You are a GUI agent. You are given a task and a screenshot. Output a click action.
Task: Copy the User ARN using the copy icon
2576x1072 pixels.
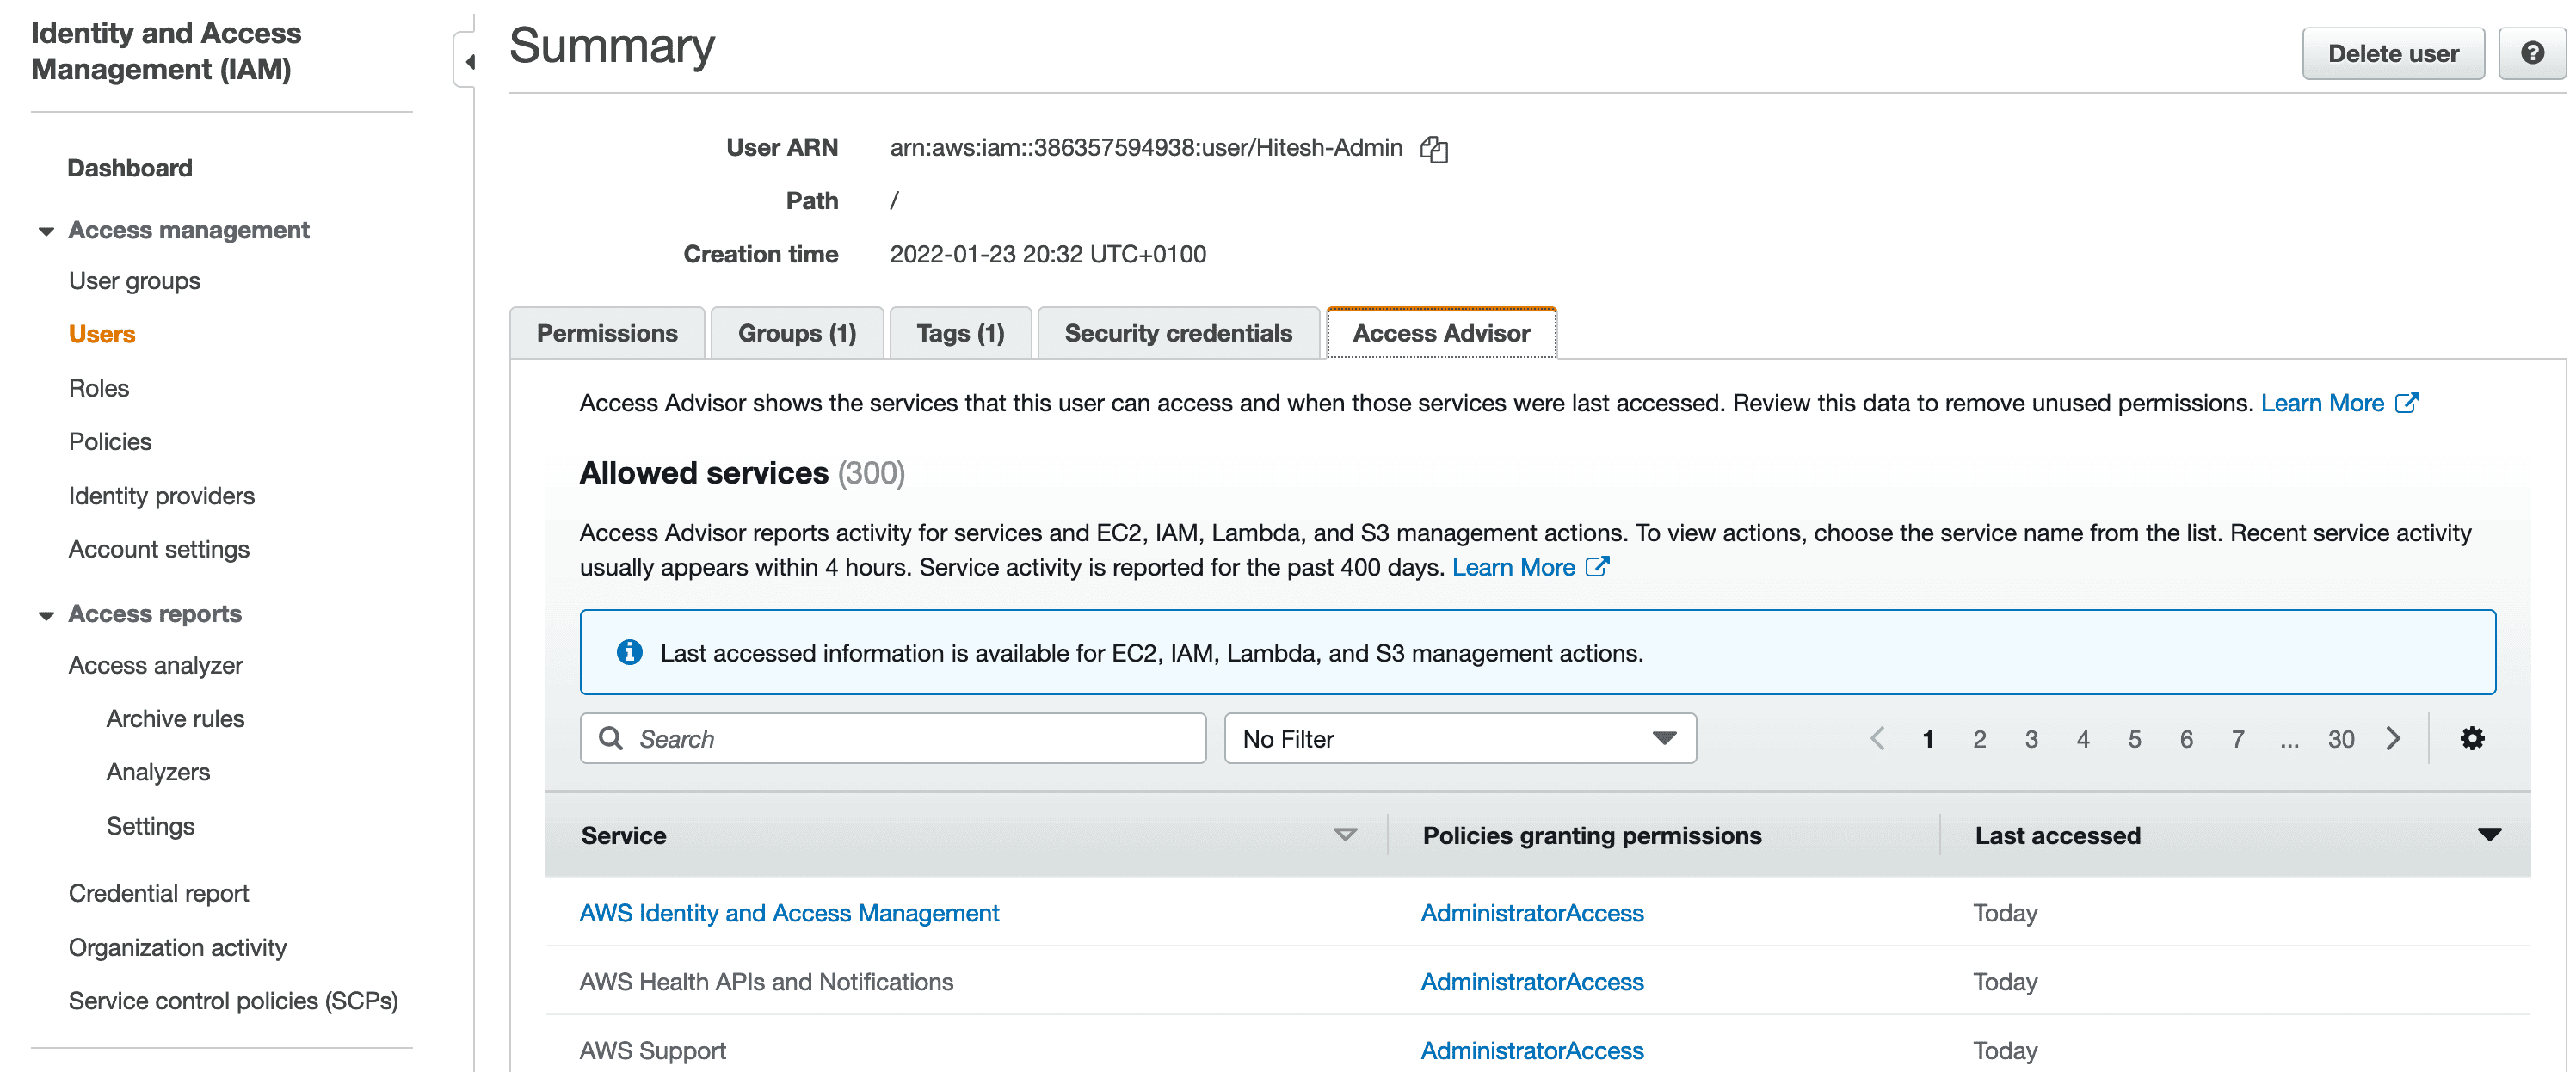coord(1435,149)
